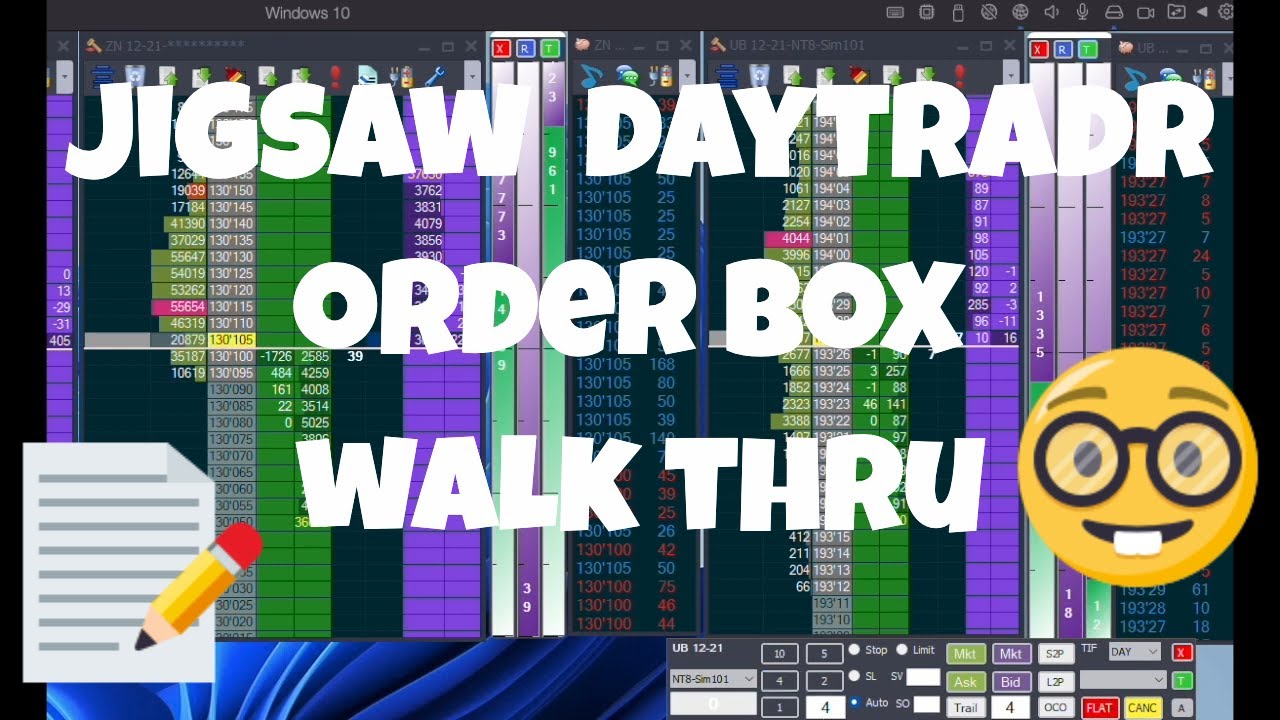Open the empty dropdown below TIF

tap(1123, 680)
